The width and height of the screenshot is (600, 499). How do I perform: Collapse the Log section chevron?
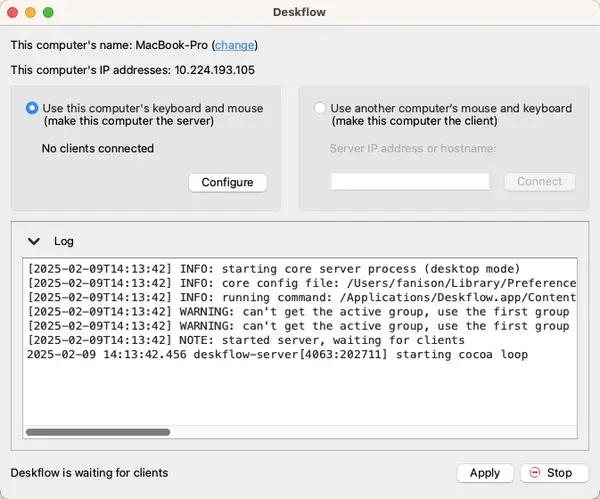click(34, 241)
